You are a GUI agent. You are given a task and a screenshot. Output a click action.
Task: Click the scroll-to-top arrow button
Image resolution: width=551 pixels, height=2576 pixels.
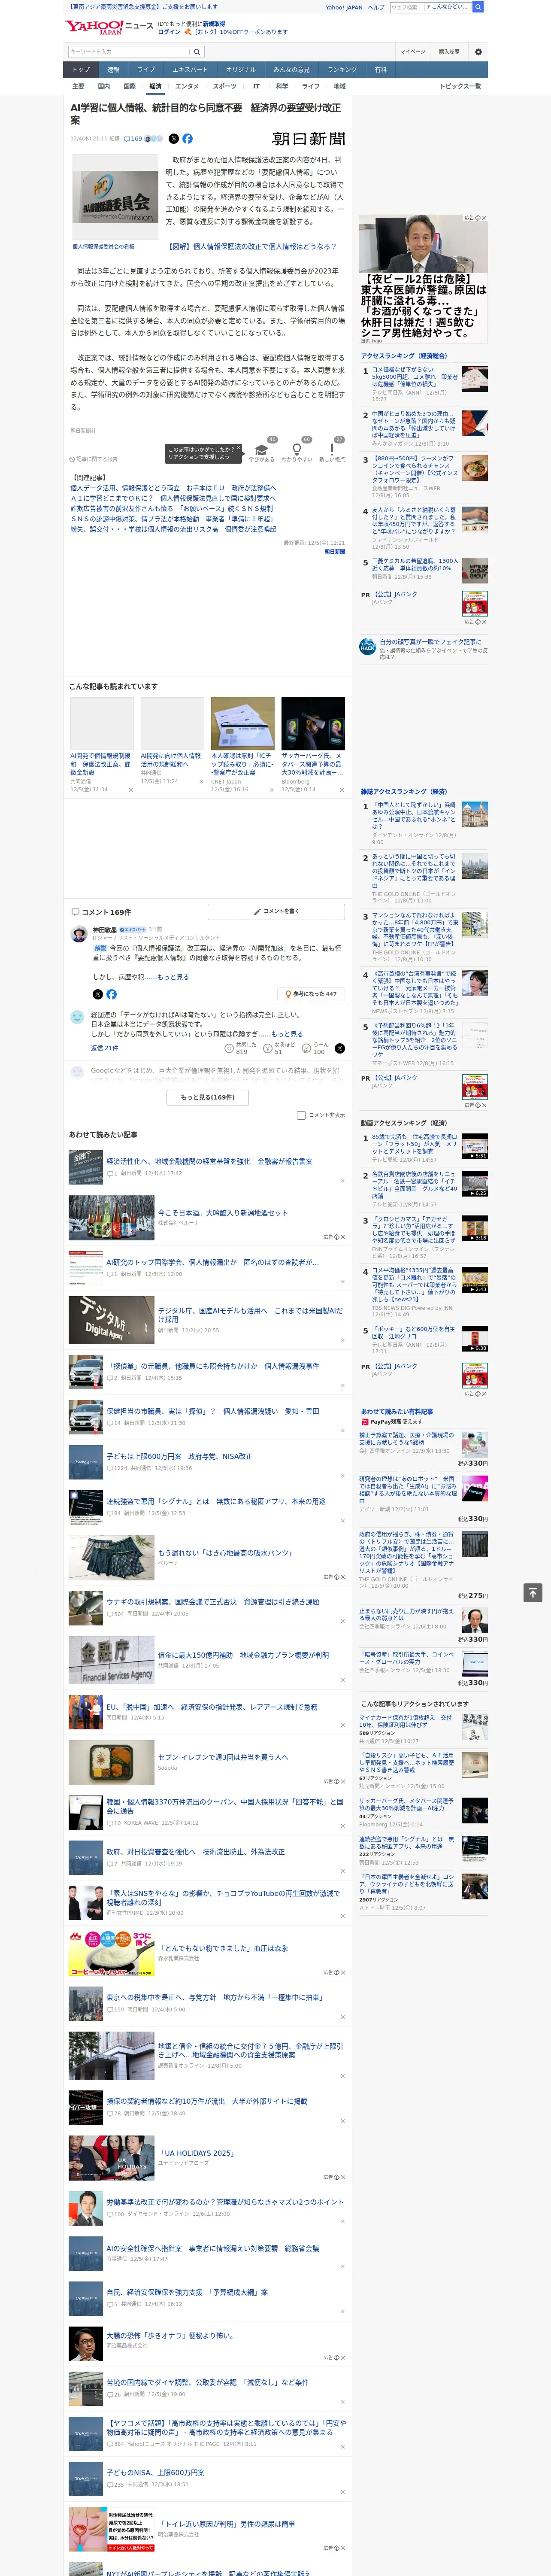(533, 1592)
